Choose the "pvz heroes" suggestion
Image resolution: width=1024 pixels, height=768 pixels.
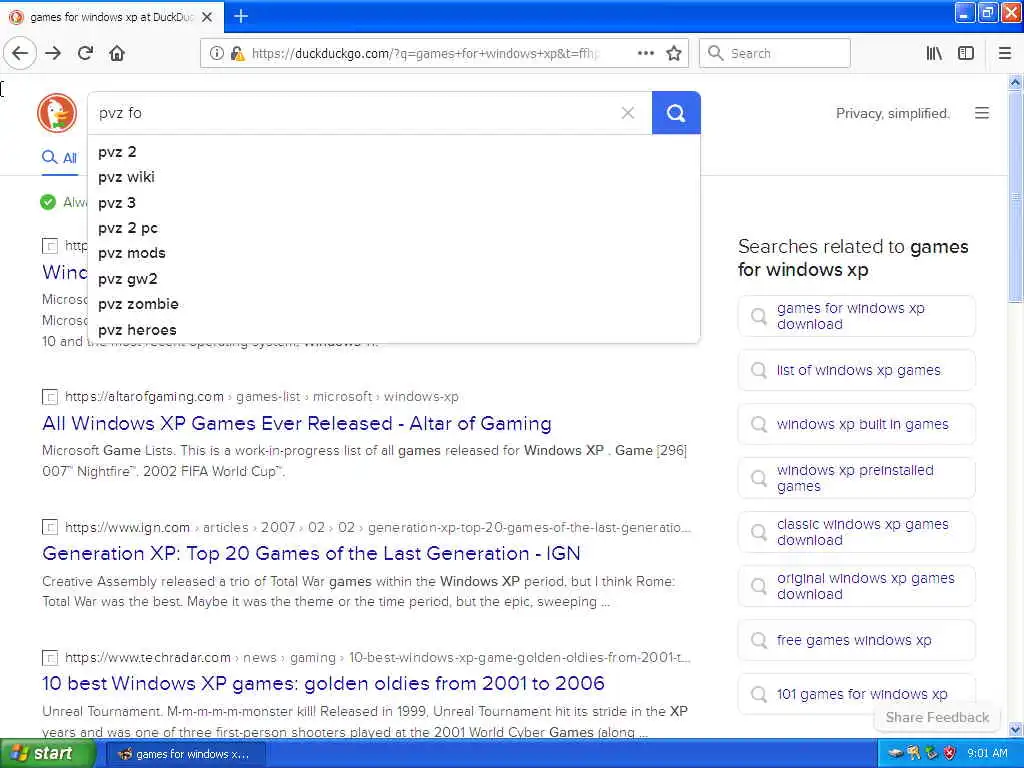pyautogui.click(x=394, y=330)
